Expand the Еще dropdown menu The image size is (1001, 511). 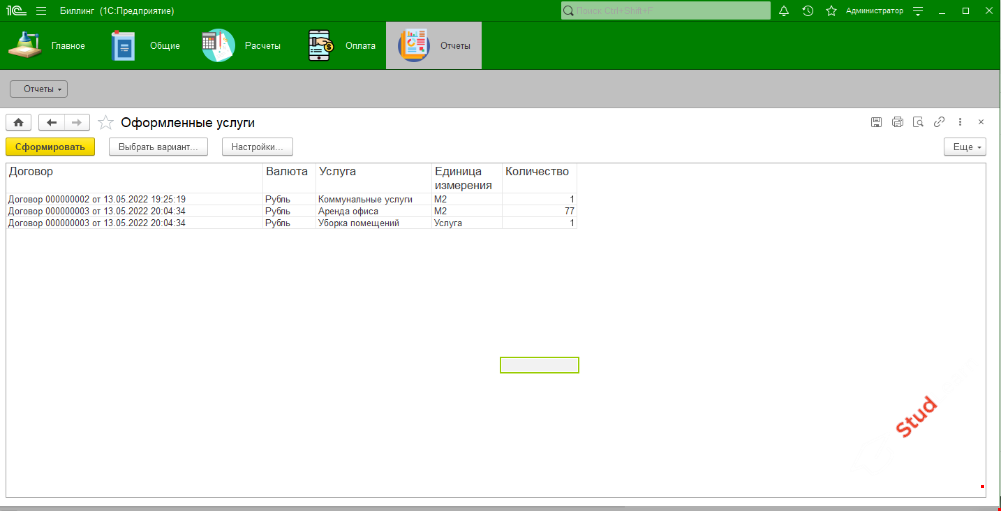[x=965, y=147]
